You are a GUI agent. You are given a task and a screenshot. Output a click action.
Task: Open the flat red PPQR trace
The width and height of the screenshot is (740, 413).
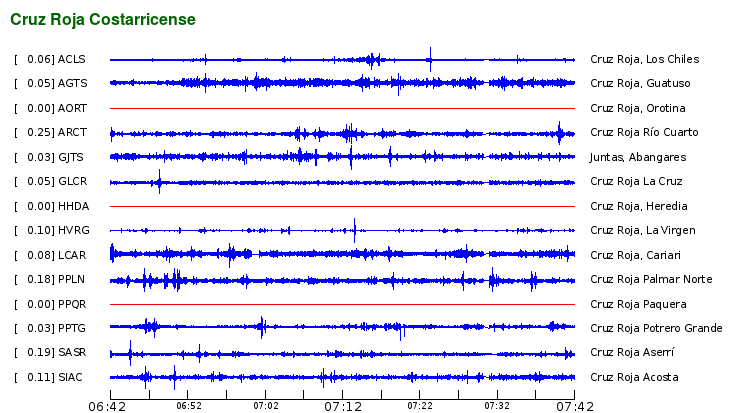tap(343, 304)
